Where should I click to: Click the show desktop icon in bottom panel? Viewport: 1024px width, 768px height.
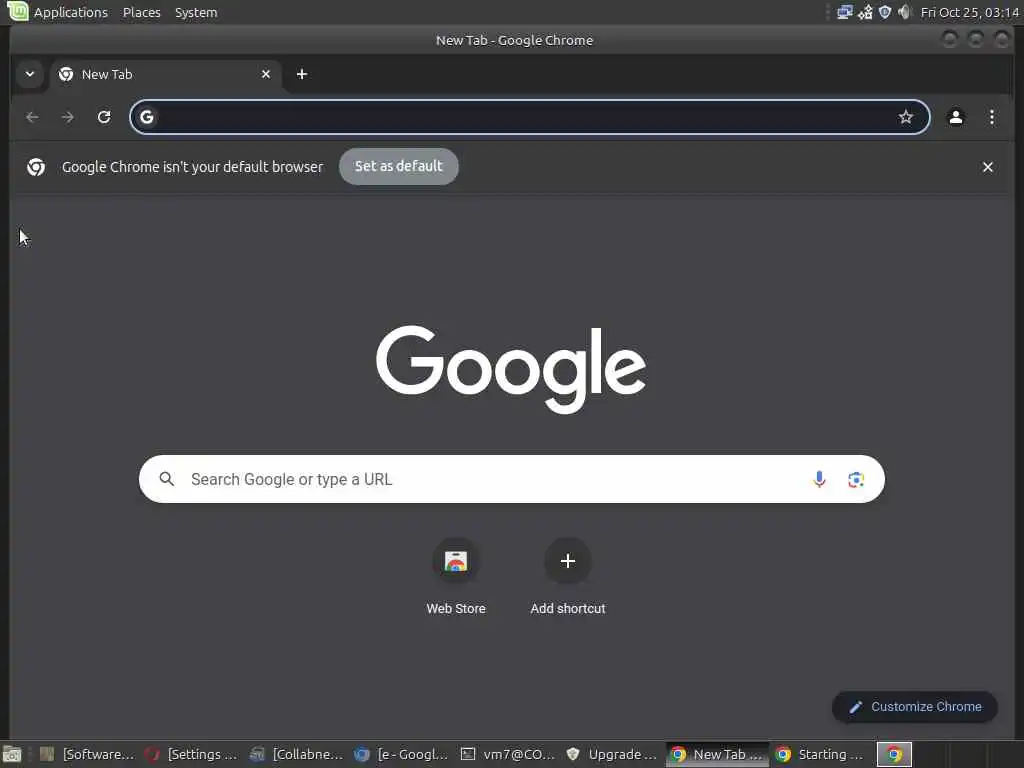pyautogui.click(x=12, y=755)
